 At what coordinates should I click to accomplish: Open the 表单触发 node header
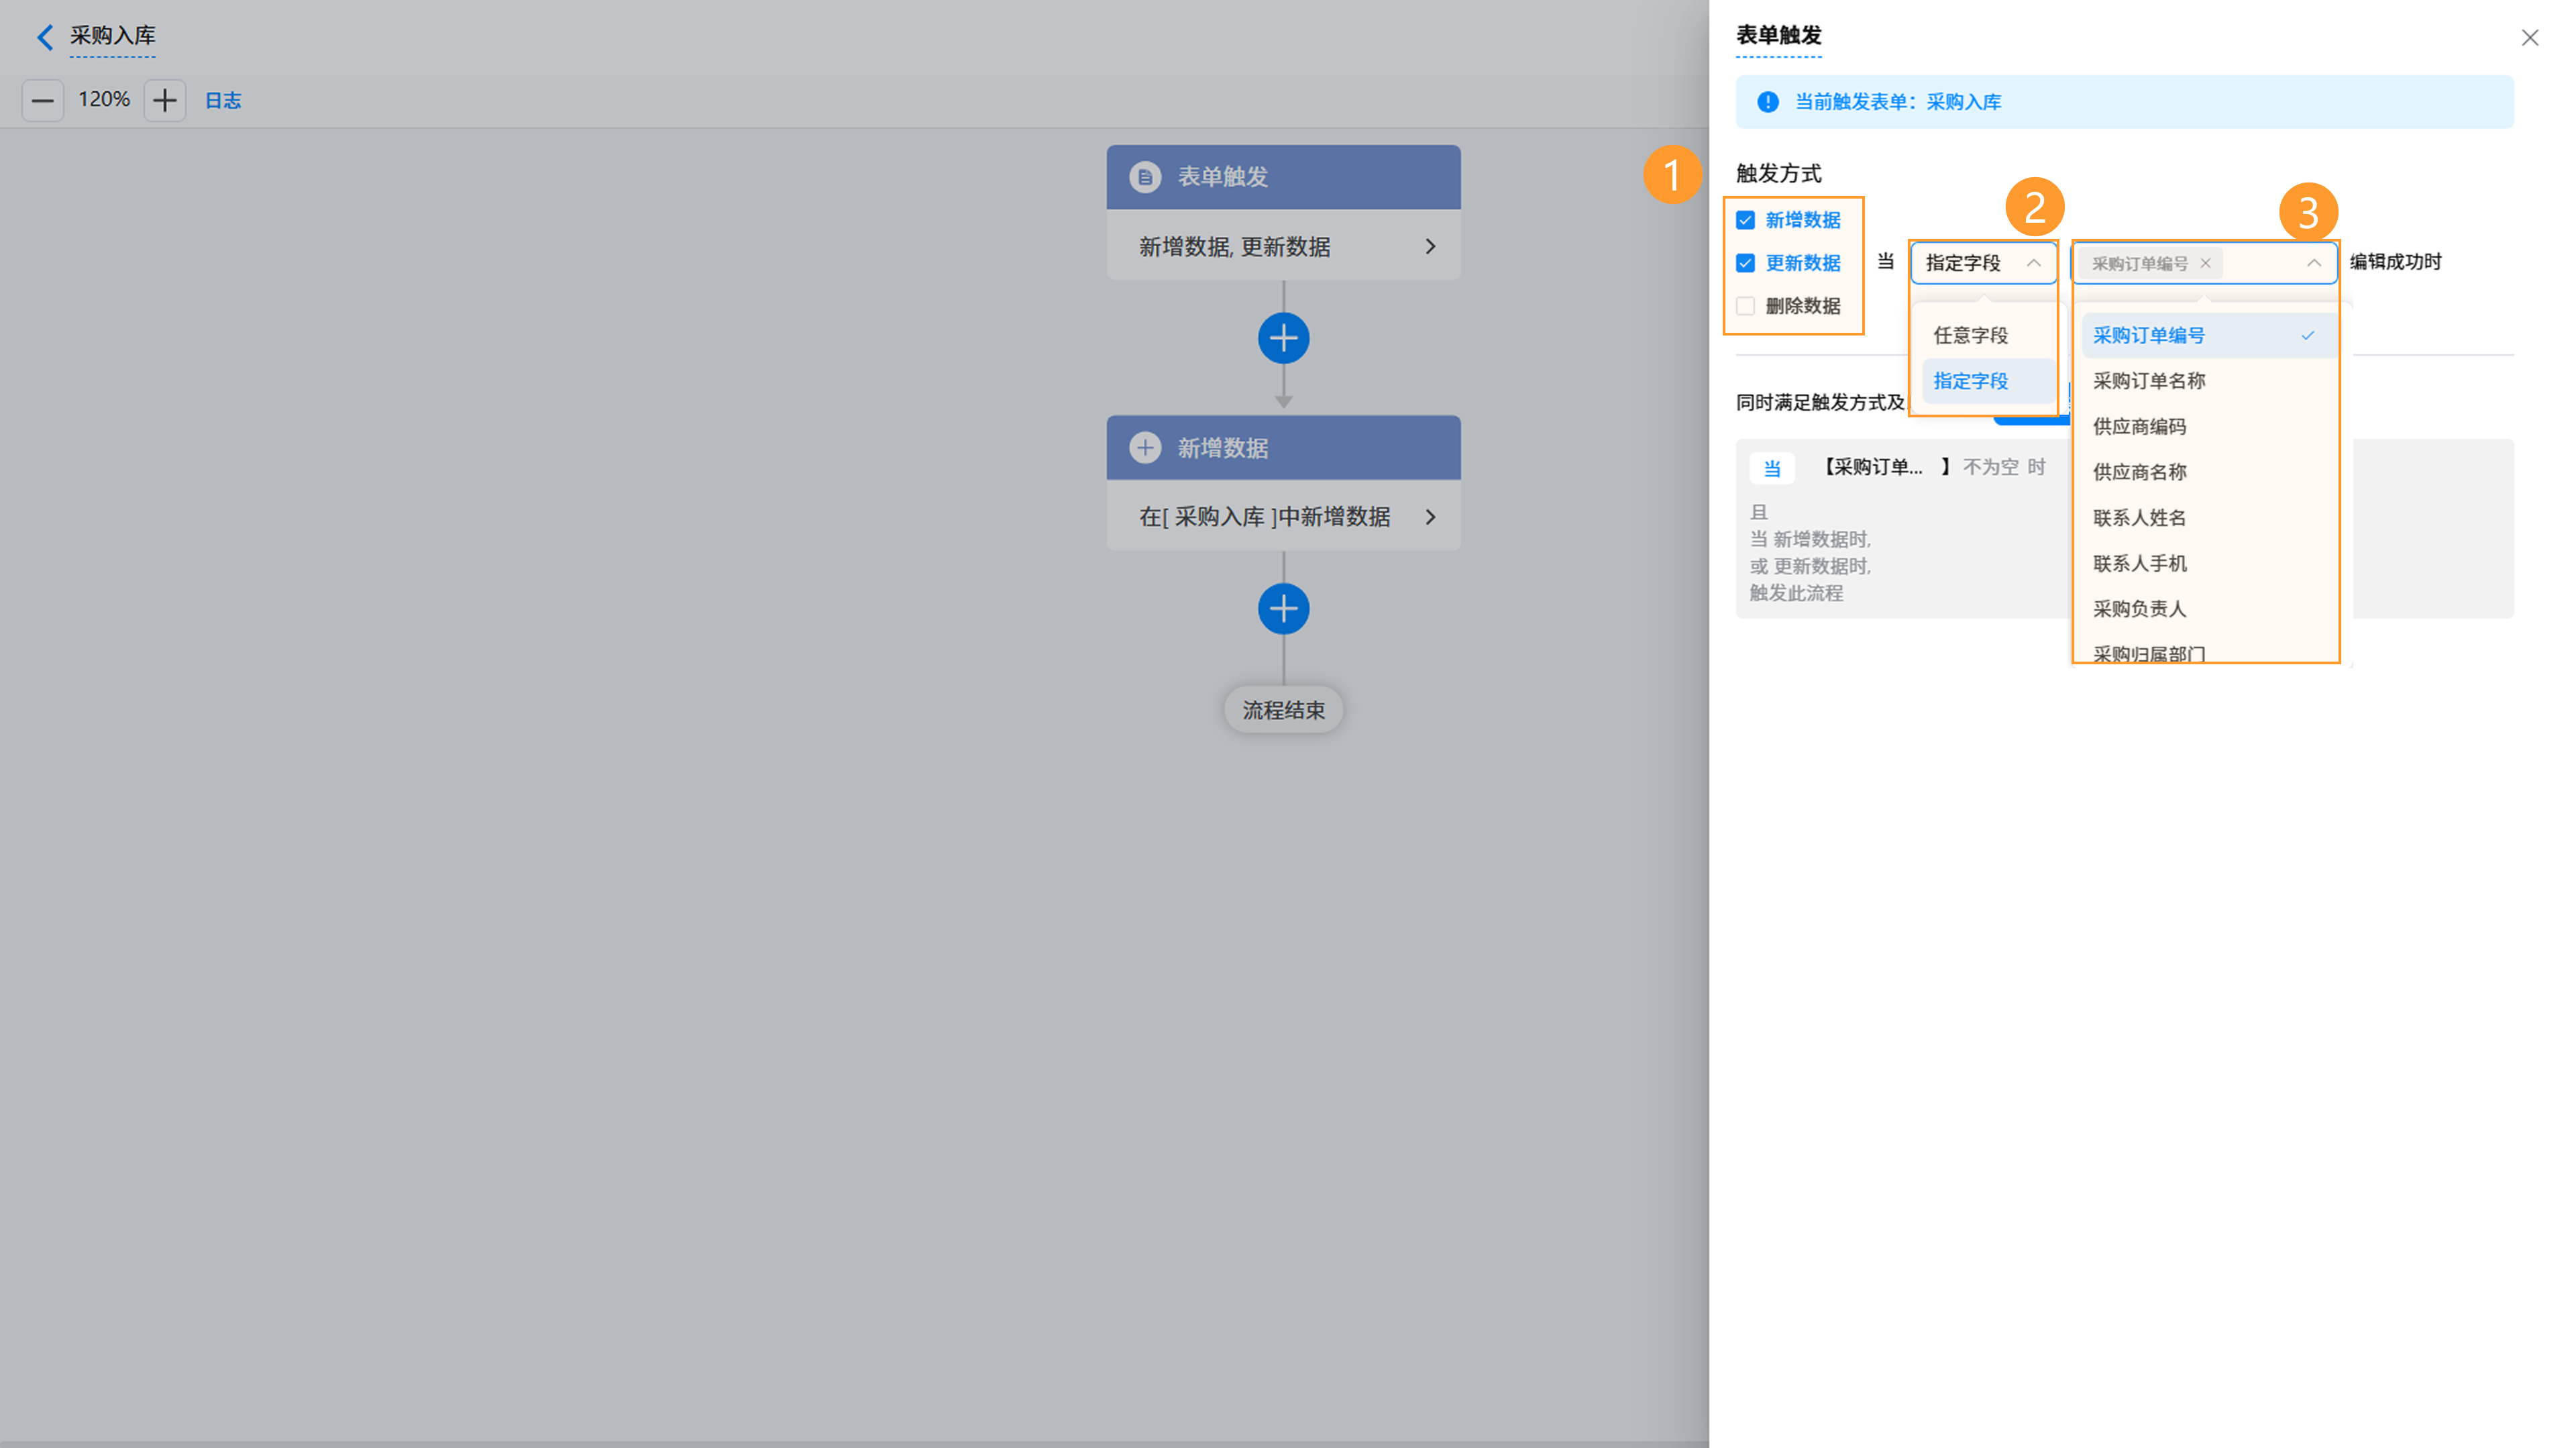coord(1283,177)
